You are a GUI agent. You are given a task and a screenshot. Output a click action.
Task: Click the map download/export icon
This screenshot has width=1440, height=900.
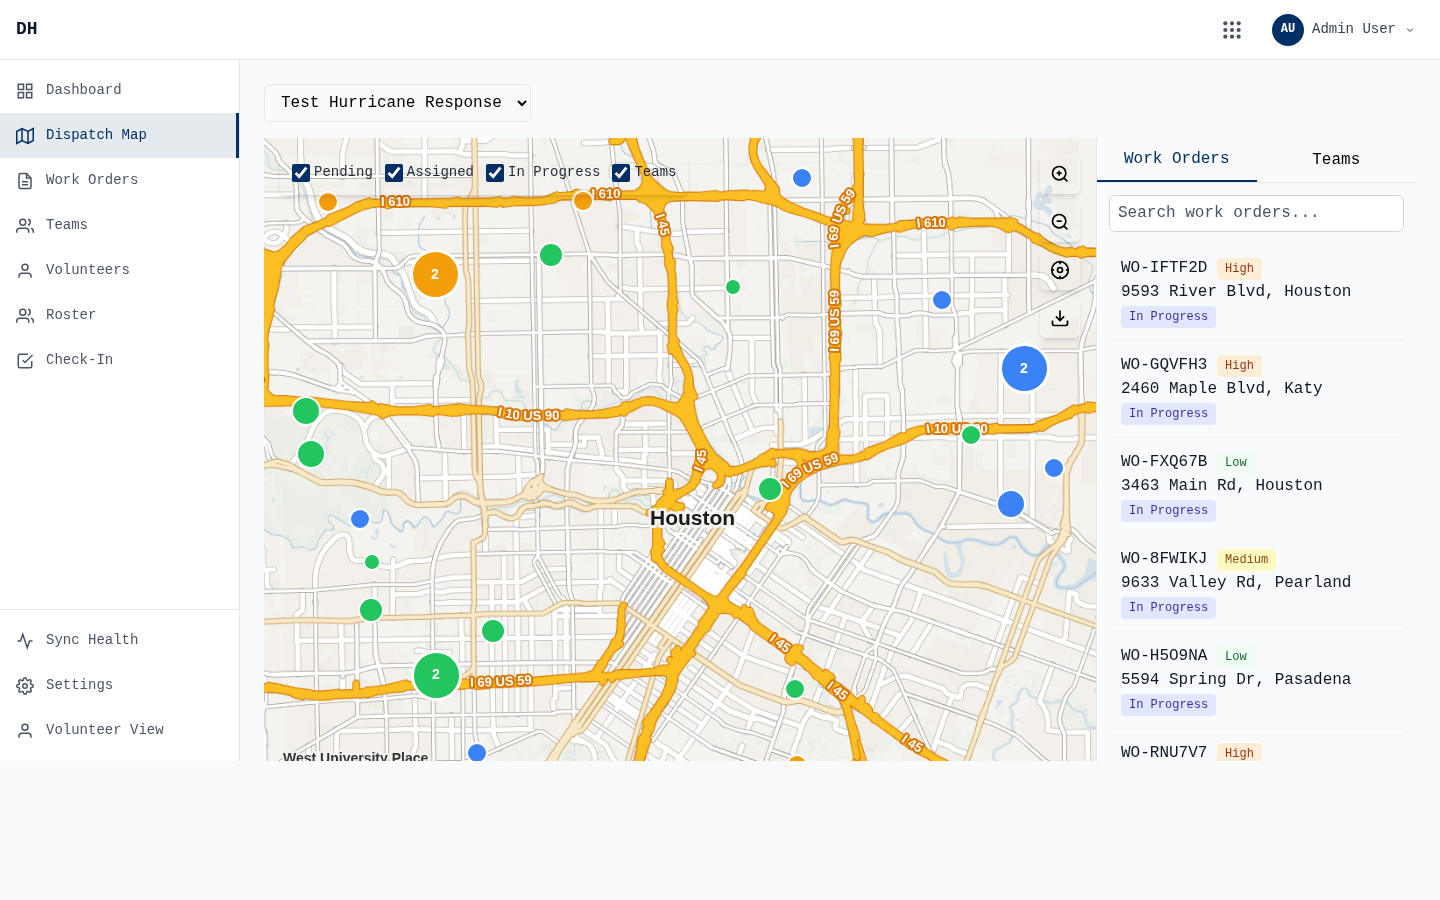pyautogui.click(x=1060, y=318)
